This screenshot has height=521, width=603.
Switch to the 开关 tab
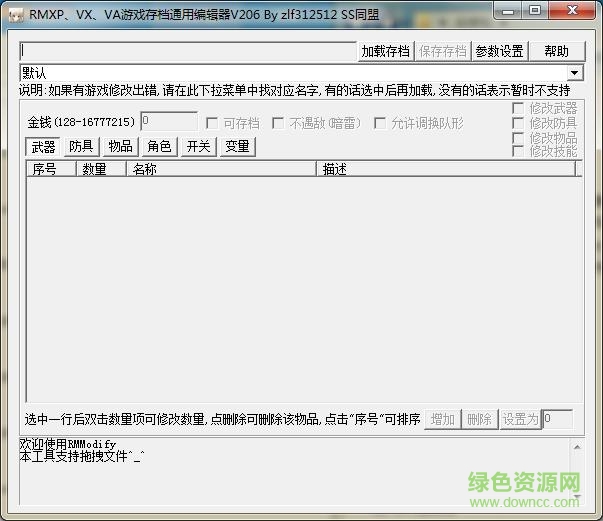coord(199,146)
